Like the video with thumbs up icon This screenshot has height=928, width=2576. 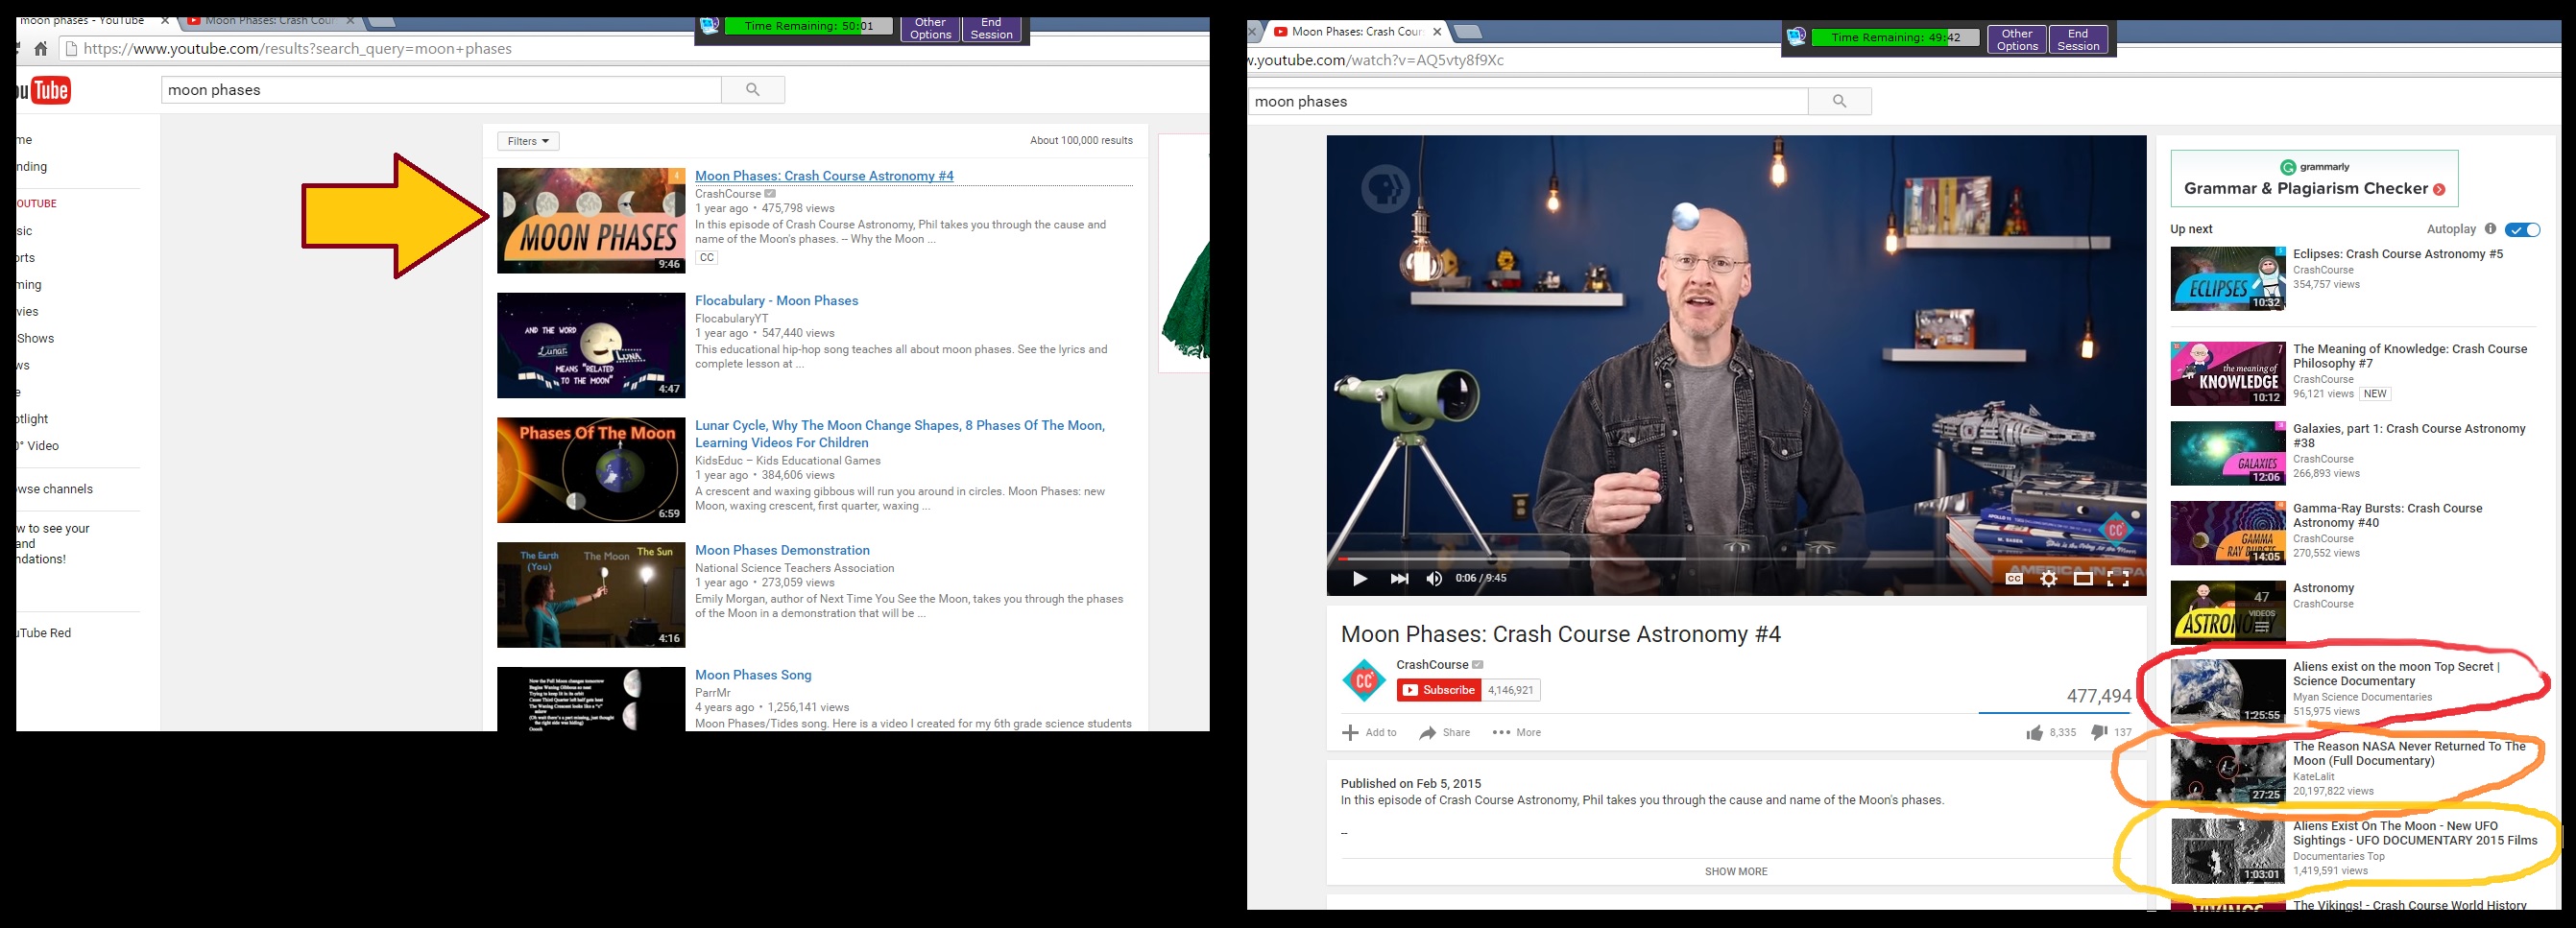point(2034,733)
